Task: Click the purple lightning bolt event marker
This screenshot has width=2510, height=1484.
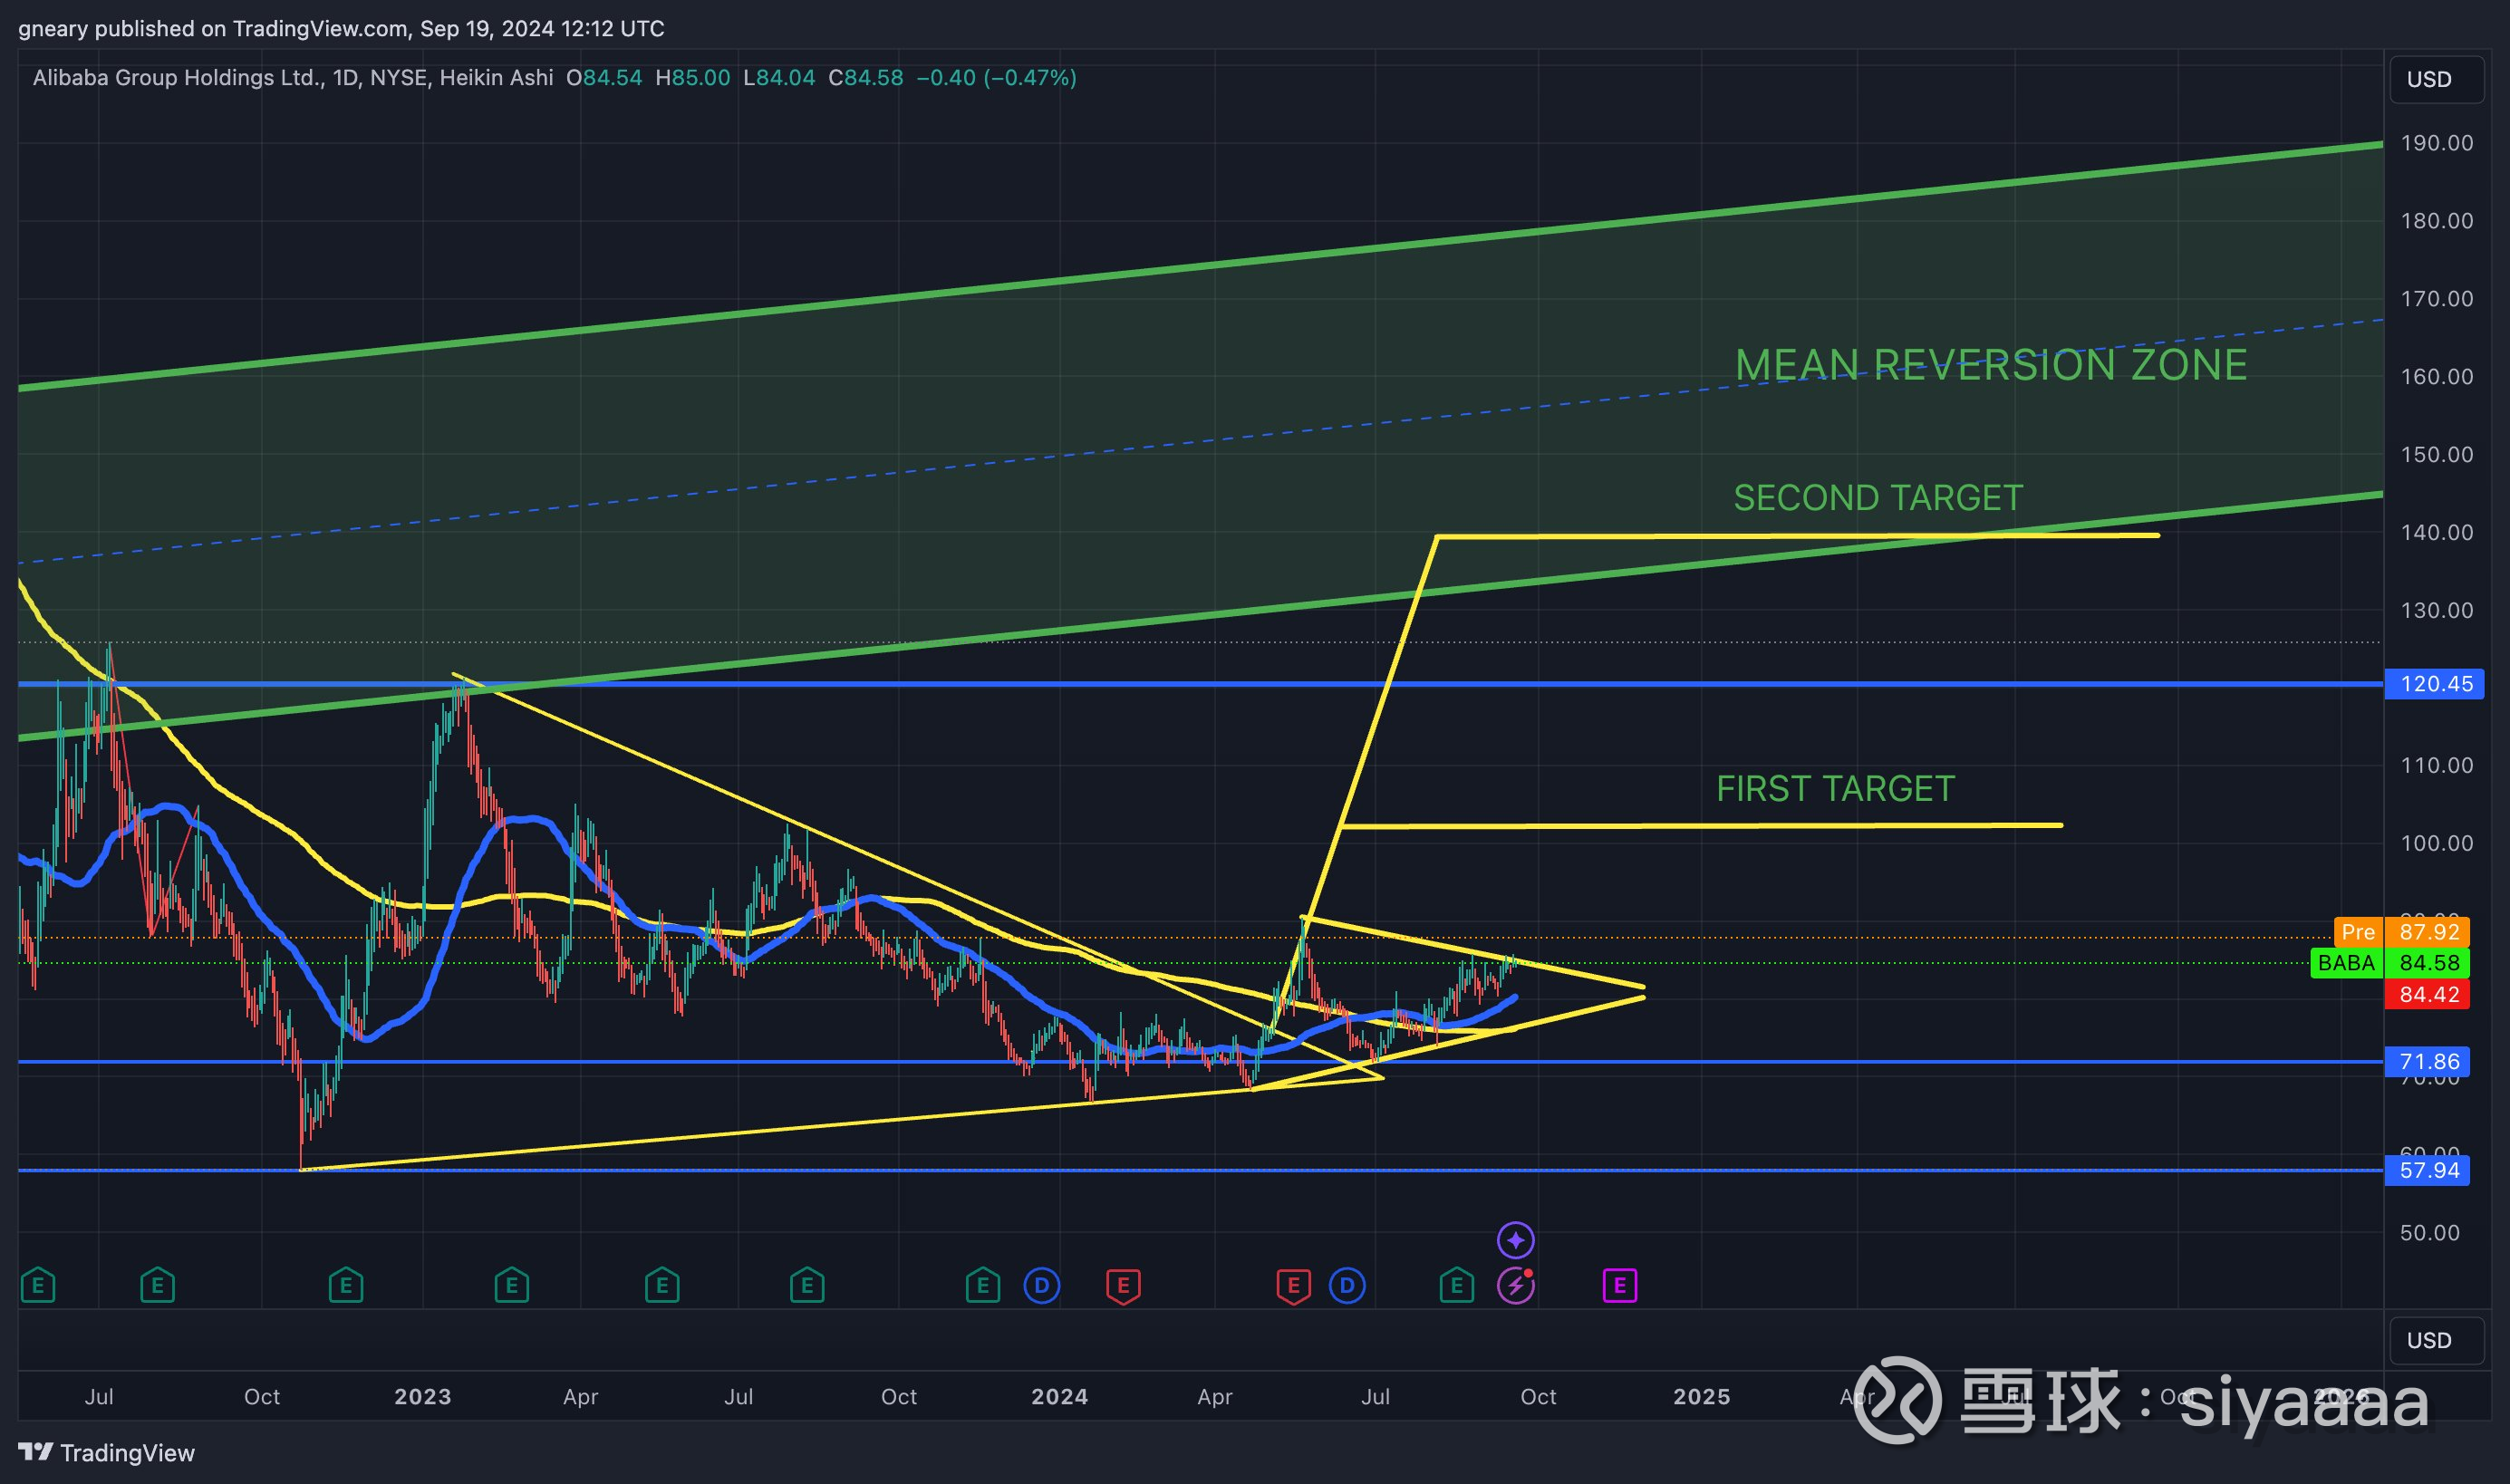Action: tap(1516, 1285)
